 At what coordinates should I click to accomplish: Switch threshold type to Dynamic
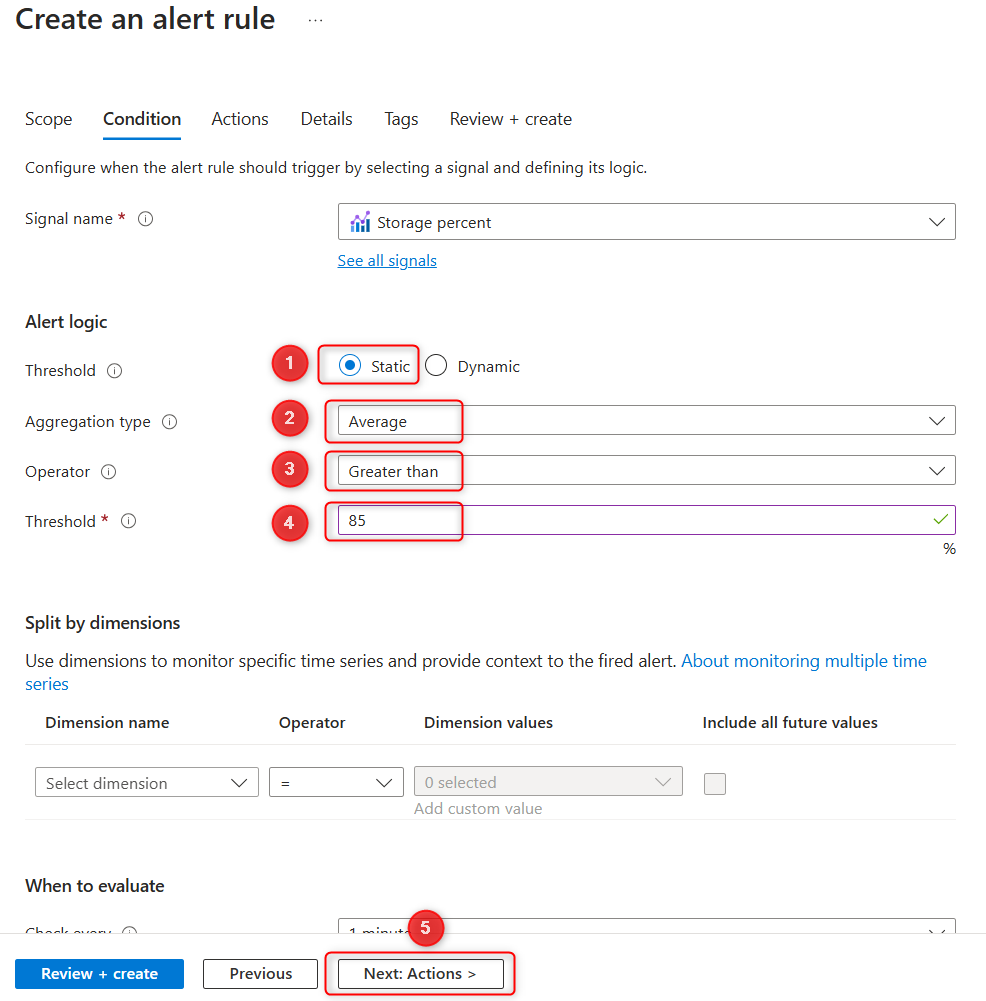(x=436, y=366)
